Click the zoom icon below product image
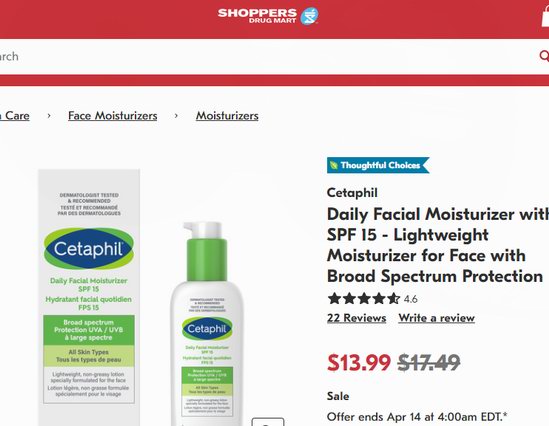The image size is (549, 426). (268, 422)
